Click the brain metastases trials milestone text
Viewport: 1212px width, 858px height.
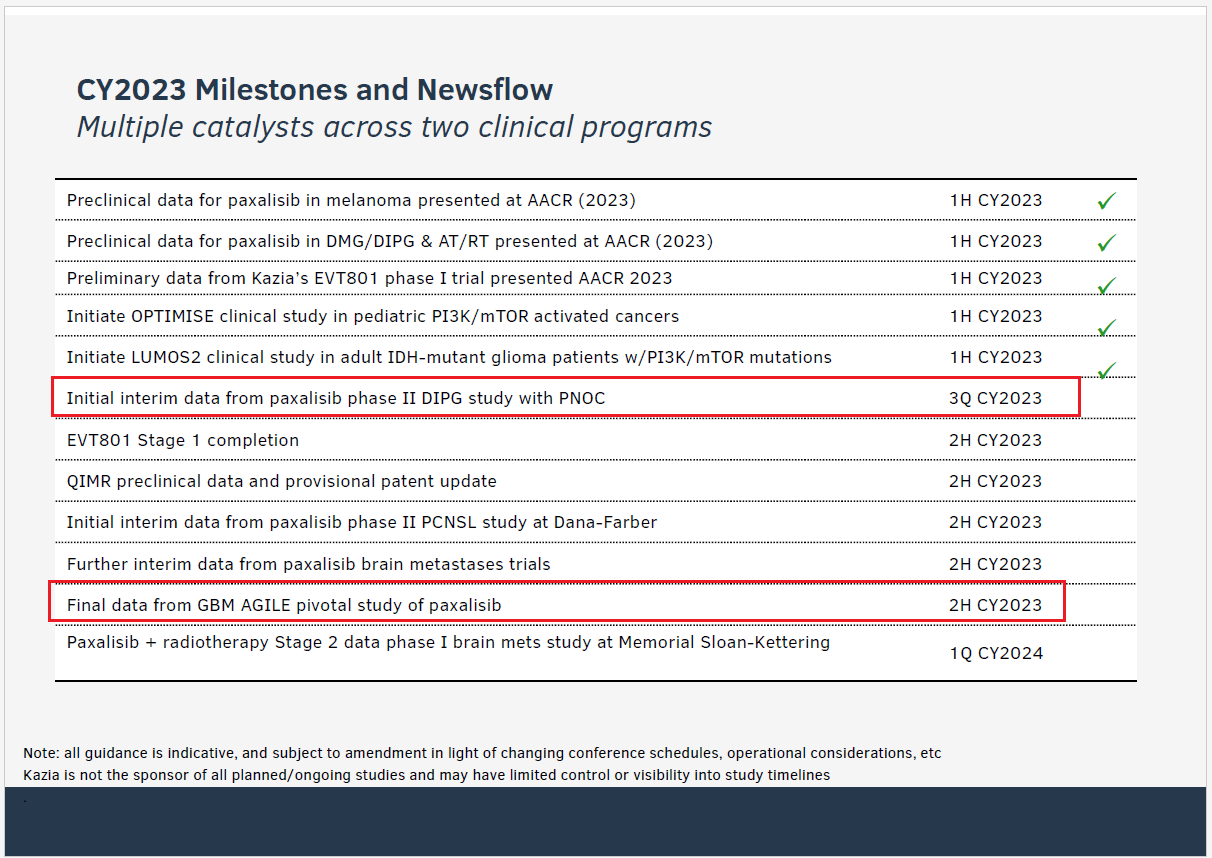tap(308, 564)
